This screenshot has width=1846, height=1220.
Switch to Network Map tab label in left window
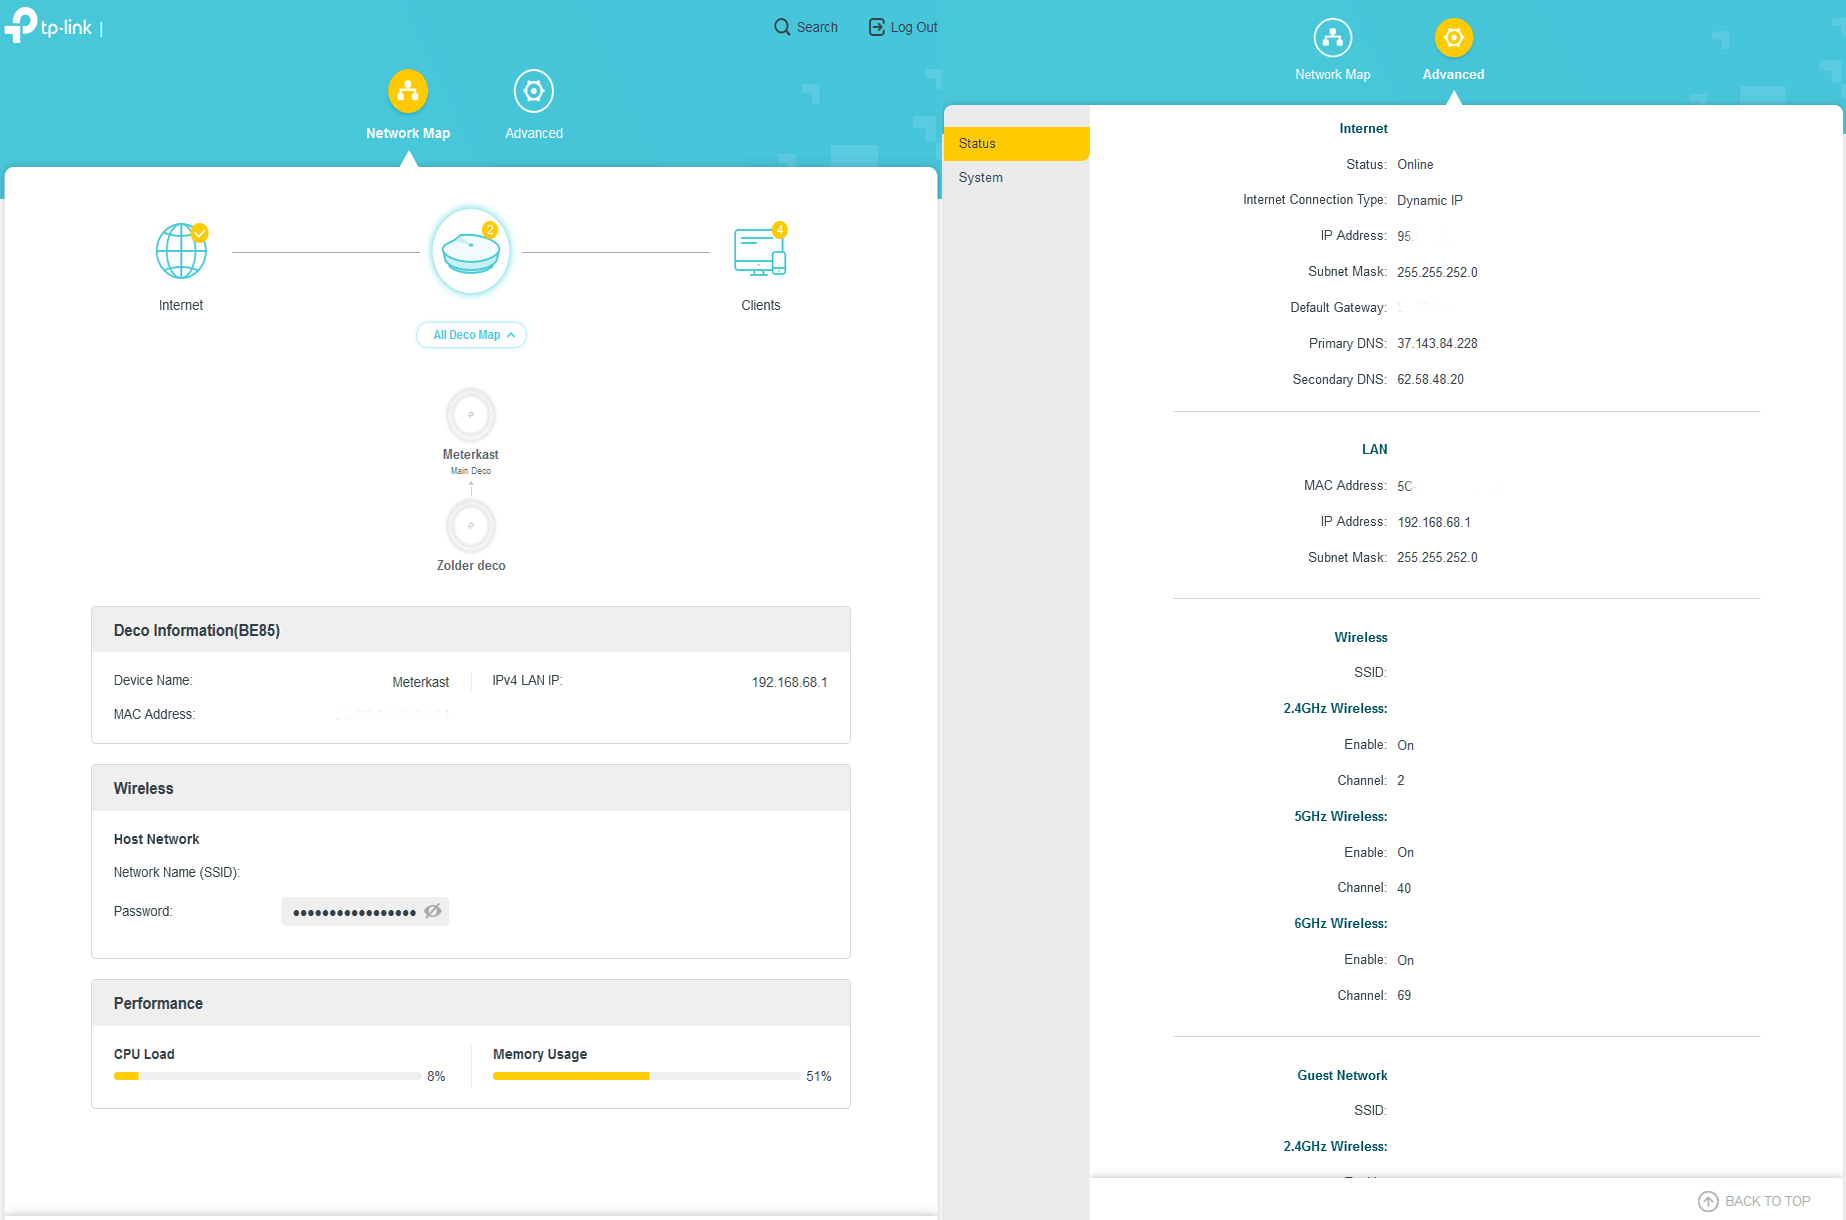point(408,133)
